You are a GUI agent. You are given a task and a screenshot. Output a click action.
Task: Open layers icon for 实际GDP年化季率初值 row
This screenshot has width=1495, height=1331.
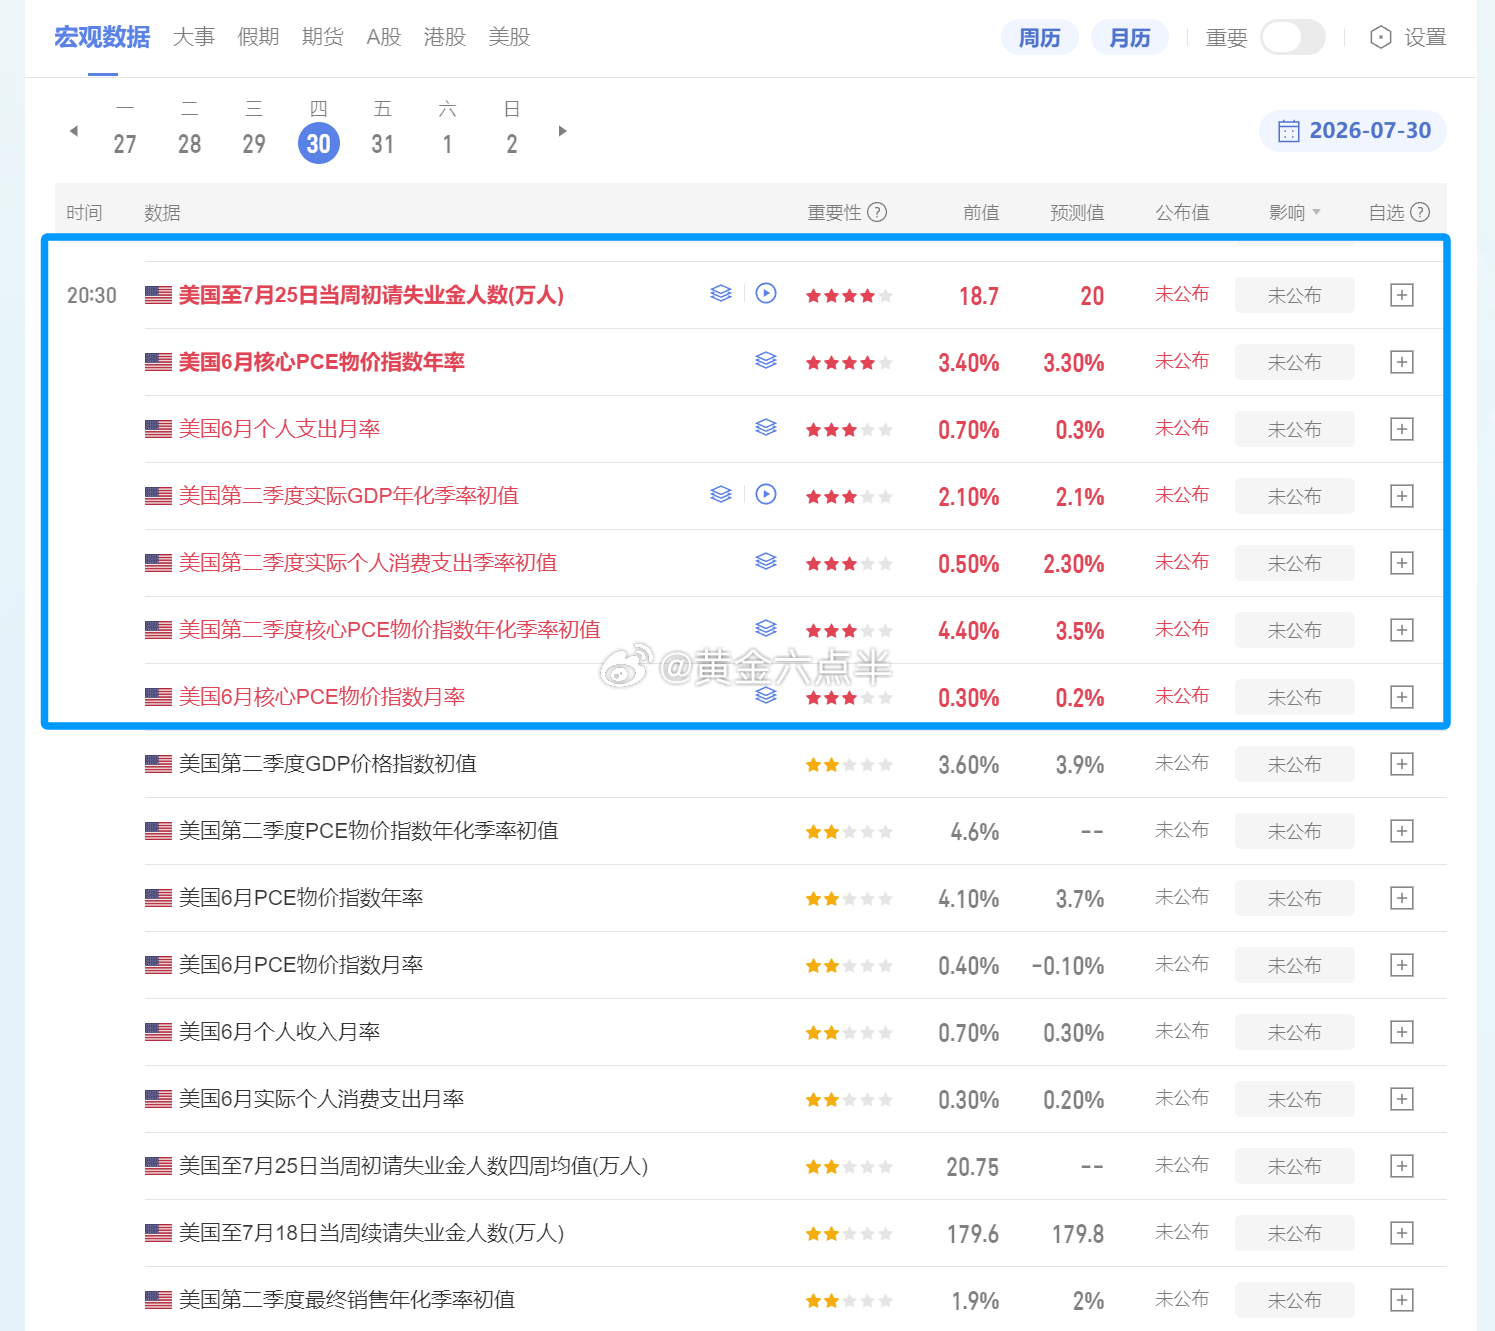click(721, 494)
